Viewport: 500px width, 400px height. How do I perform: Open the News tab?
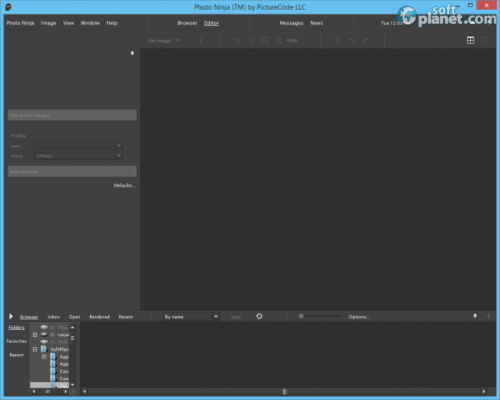[x=316, y=23]
